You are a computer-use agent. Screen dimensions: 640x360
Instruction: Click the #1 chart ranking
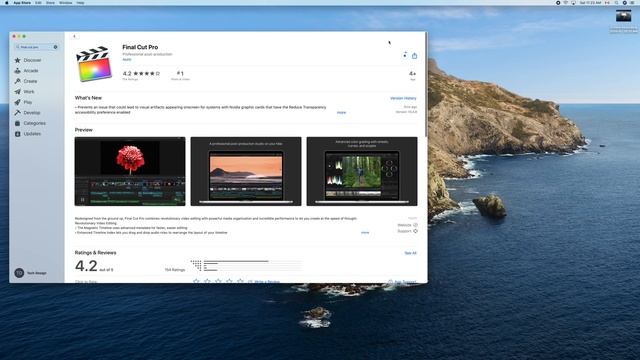click(x=180, y=75)
